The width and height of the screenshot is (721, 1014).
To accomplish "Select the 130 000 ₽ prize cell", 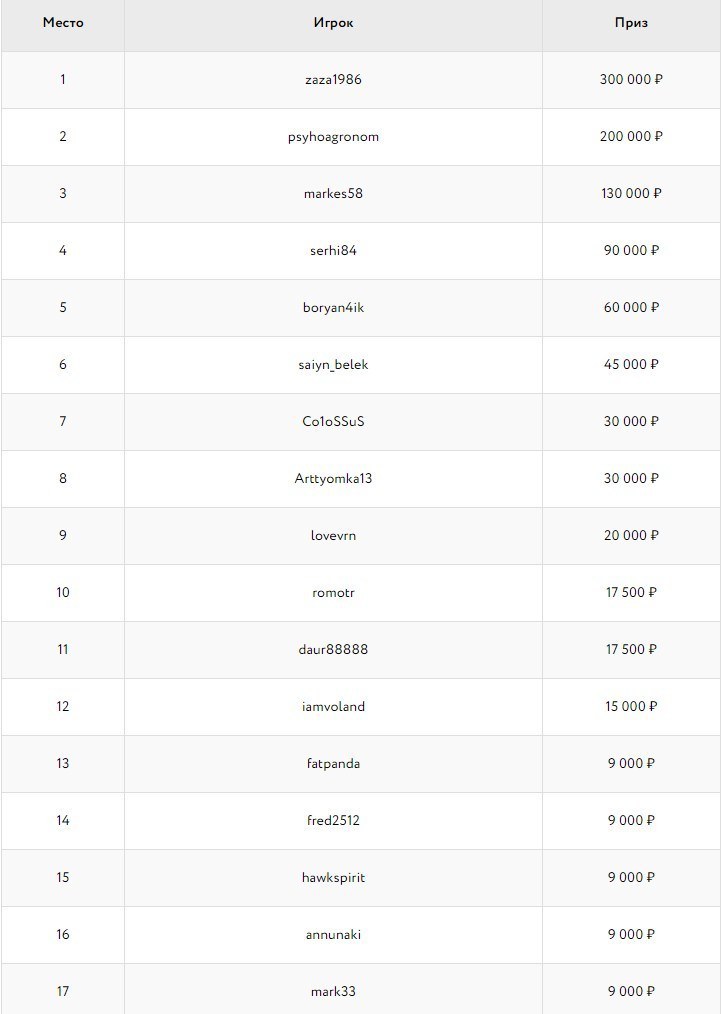I will [631, 193].
